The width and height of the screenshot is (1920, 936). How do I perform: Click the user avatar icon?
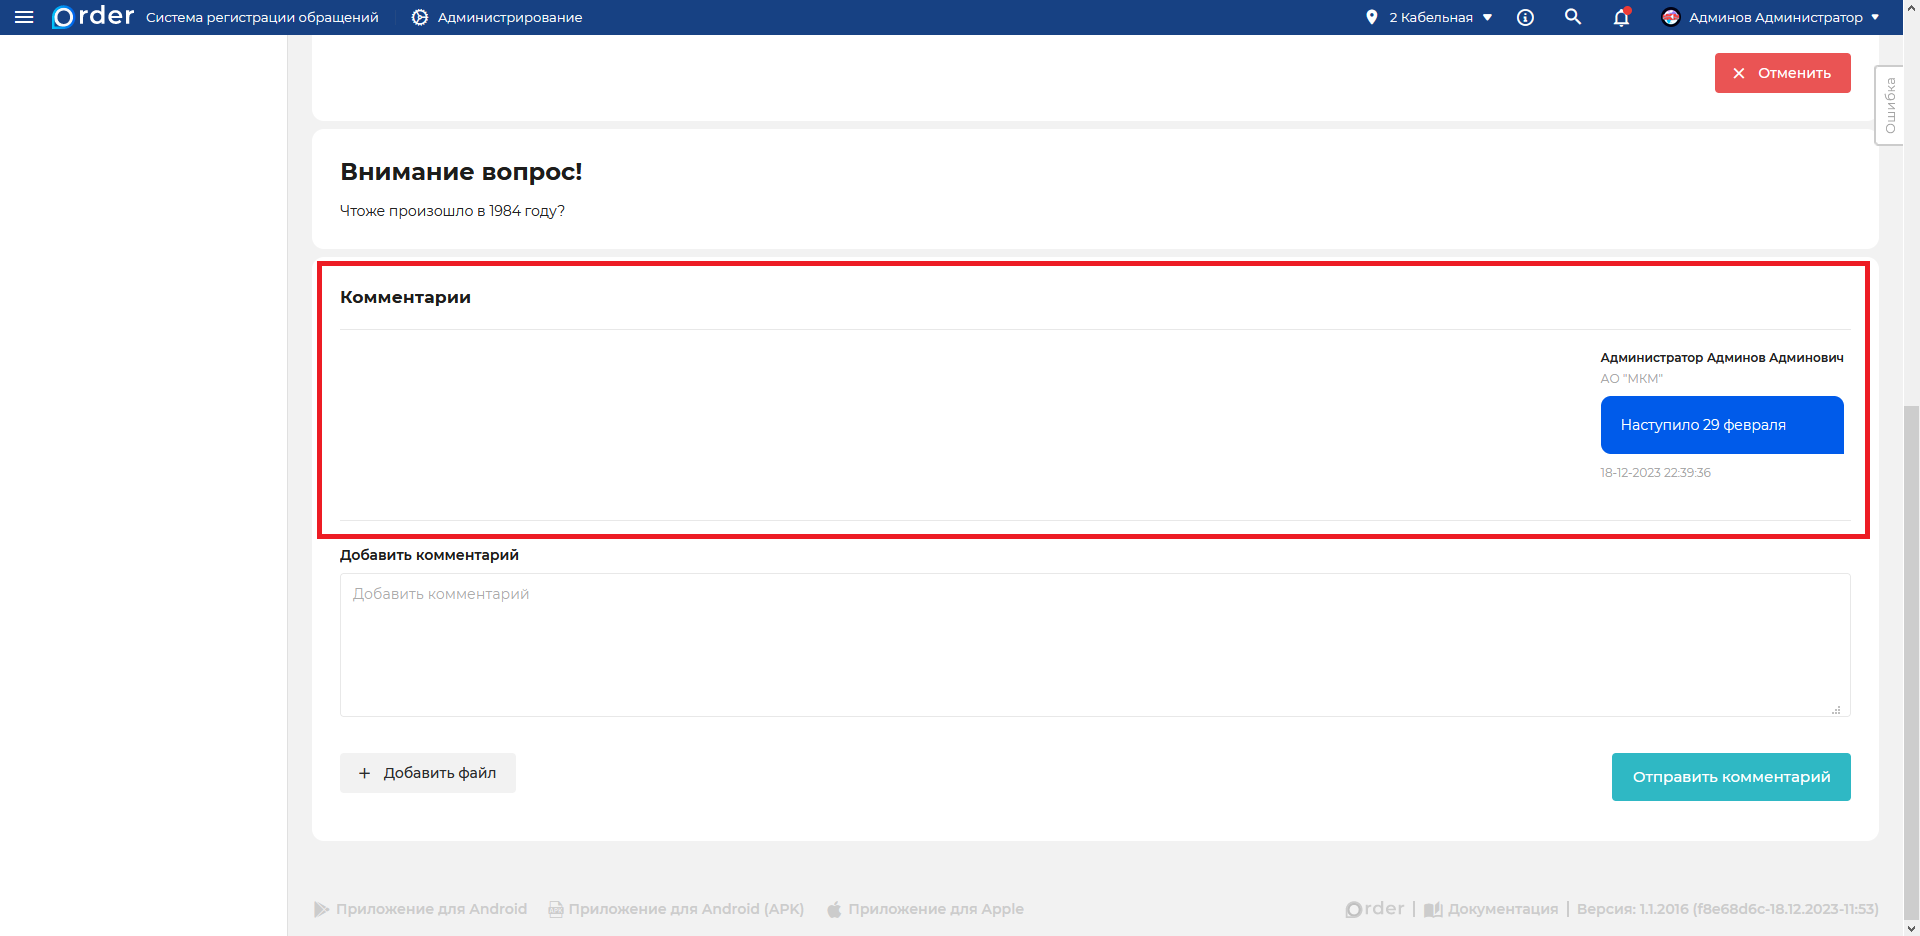point(1670,17)
